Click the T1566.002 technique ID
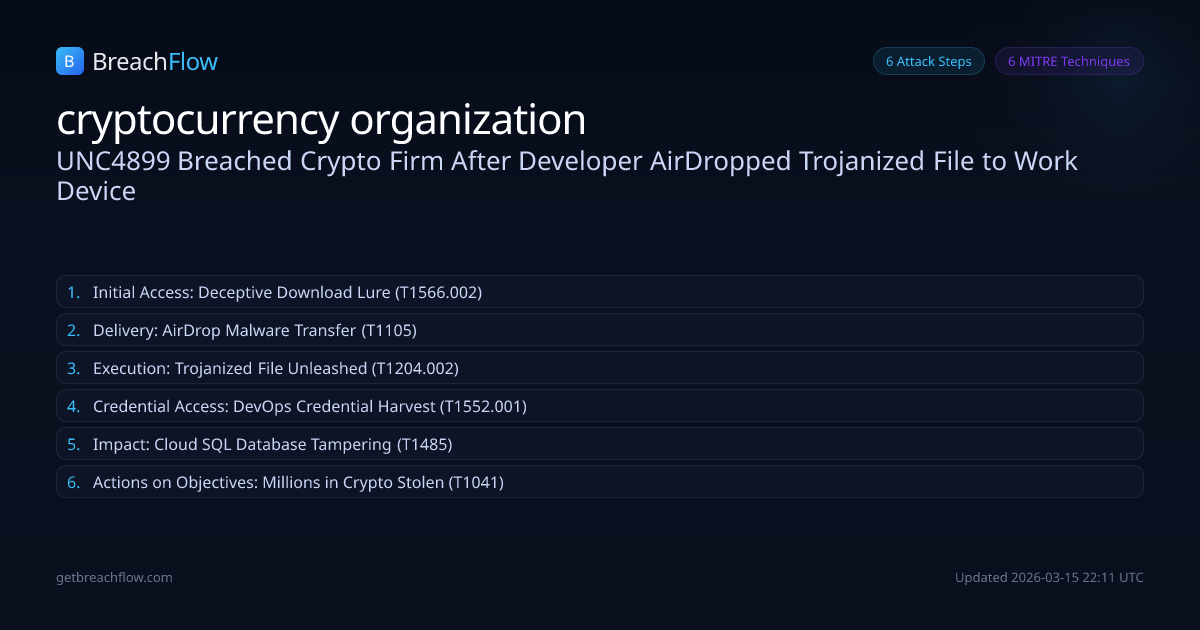Screen dimensions: 1200x630 click(439, 292)
